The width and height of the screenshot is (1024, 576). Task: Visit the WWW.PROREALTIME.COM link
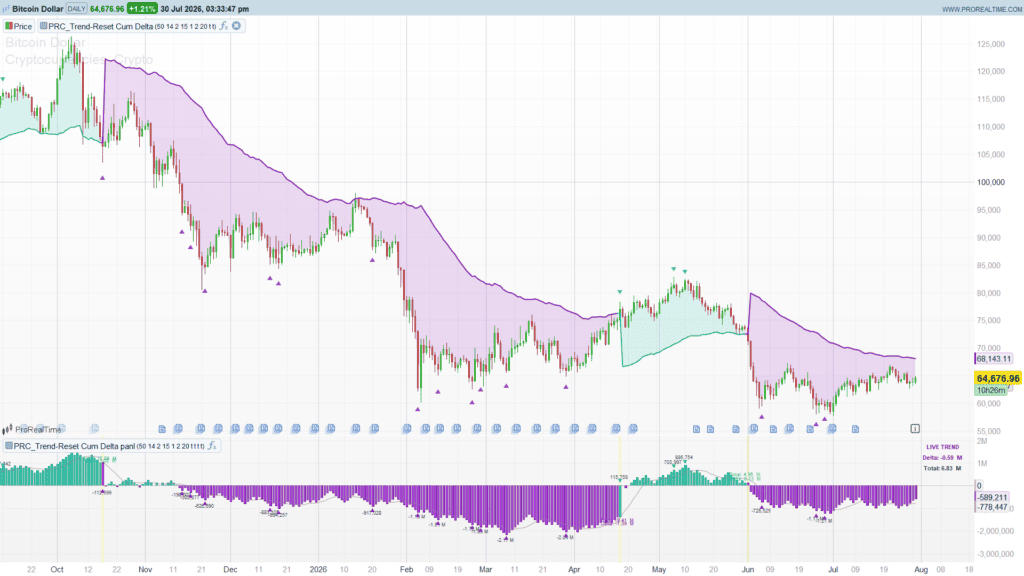(x=982, y=9)
